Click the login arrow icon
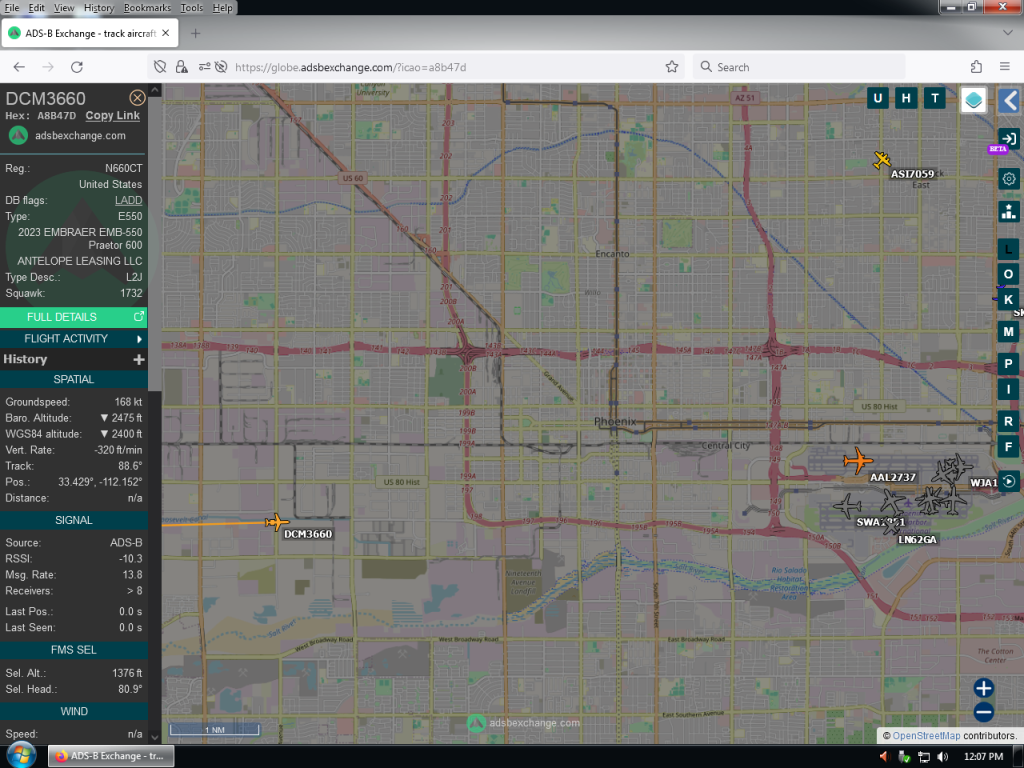Image resolution: width=1024 pixels, height=768 pixels. click(x=1008, y=138)
